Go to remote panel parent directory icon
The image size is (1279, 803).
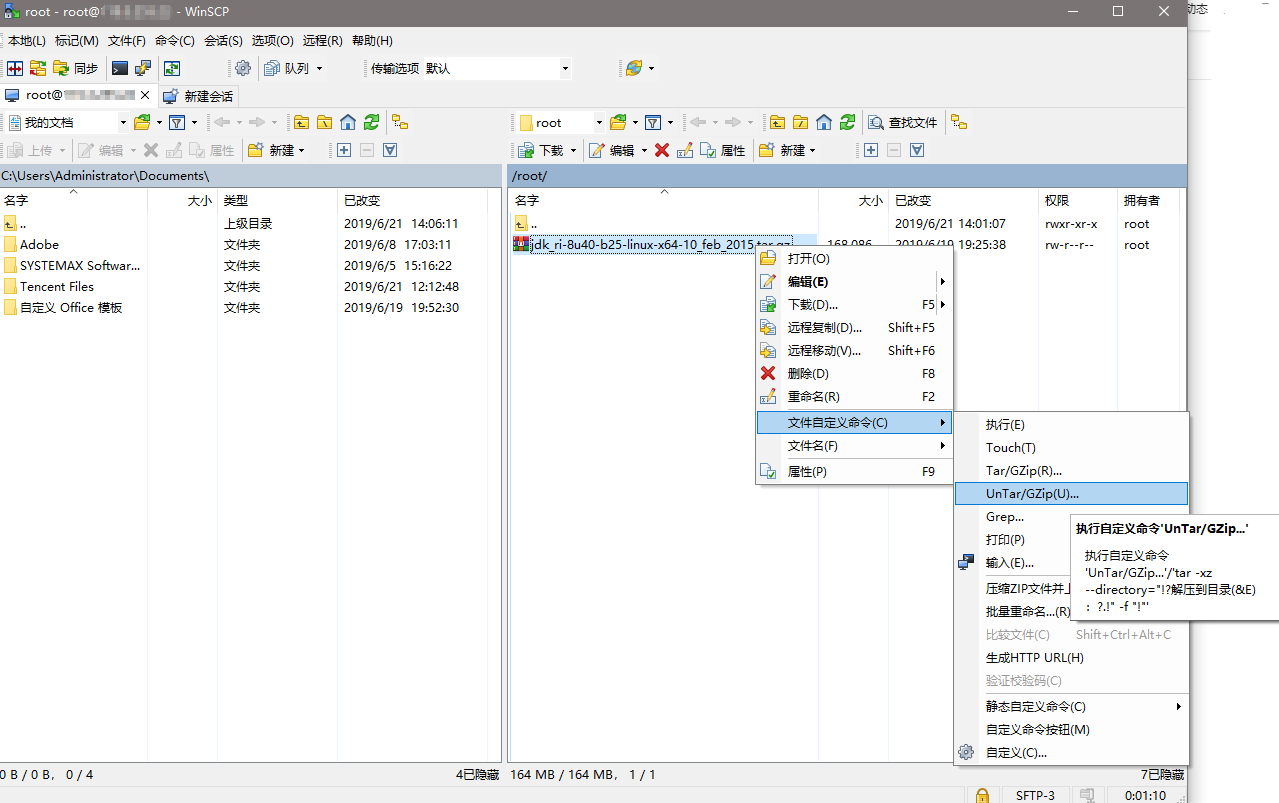coord(777,122)
